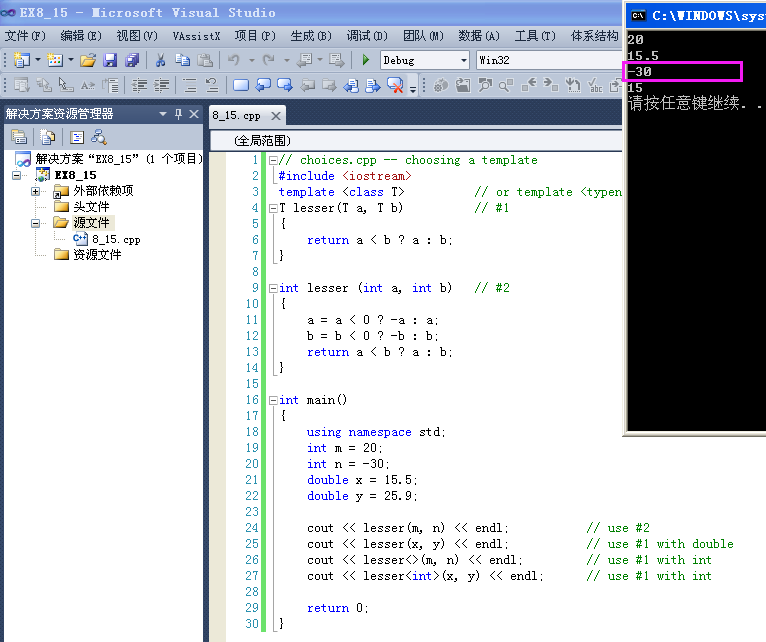The image size is (766, 642).
Task: Click the Uncomment Selection icon
Action: pyautogui.click(x=212, y=86)
